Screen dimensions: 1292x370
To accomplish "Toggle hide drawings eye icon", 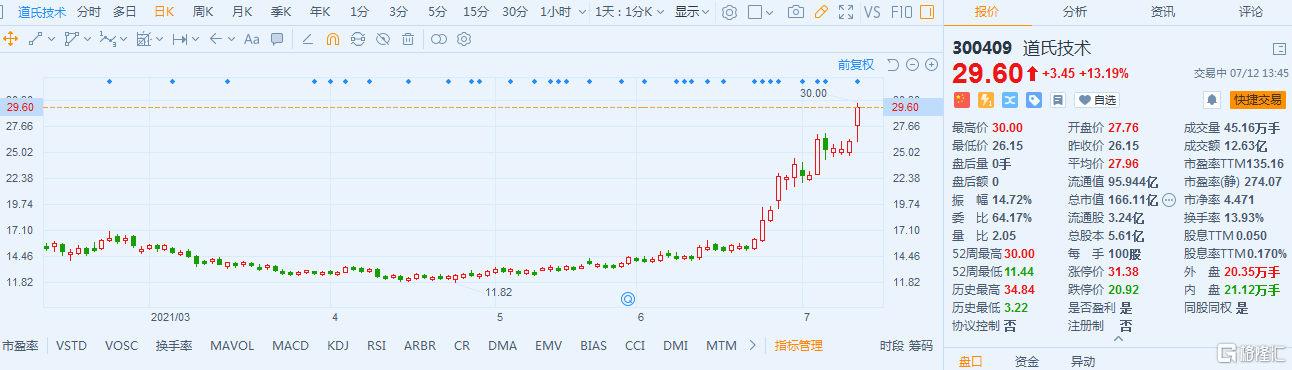I will coord(383,39).
